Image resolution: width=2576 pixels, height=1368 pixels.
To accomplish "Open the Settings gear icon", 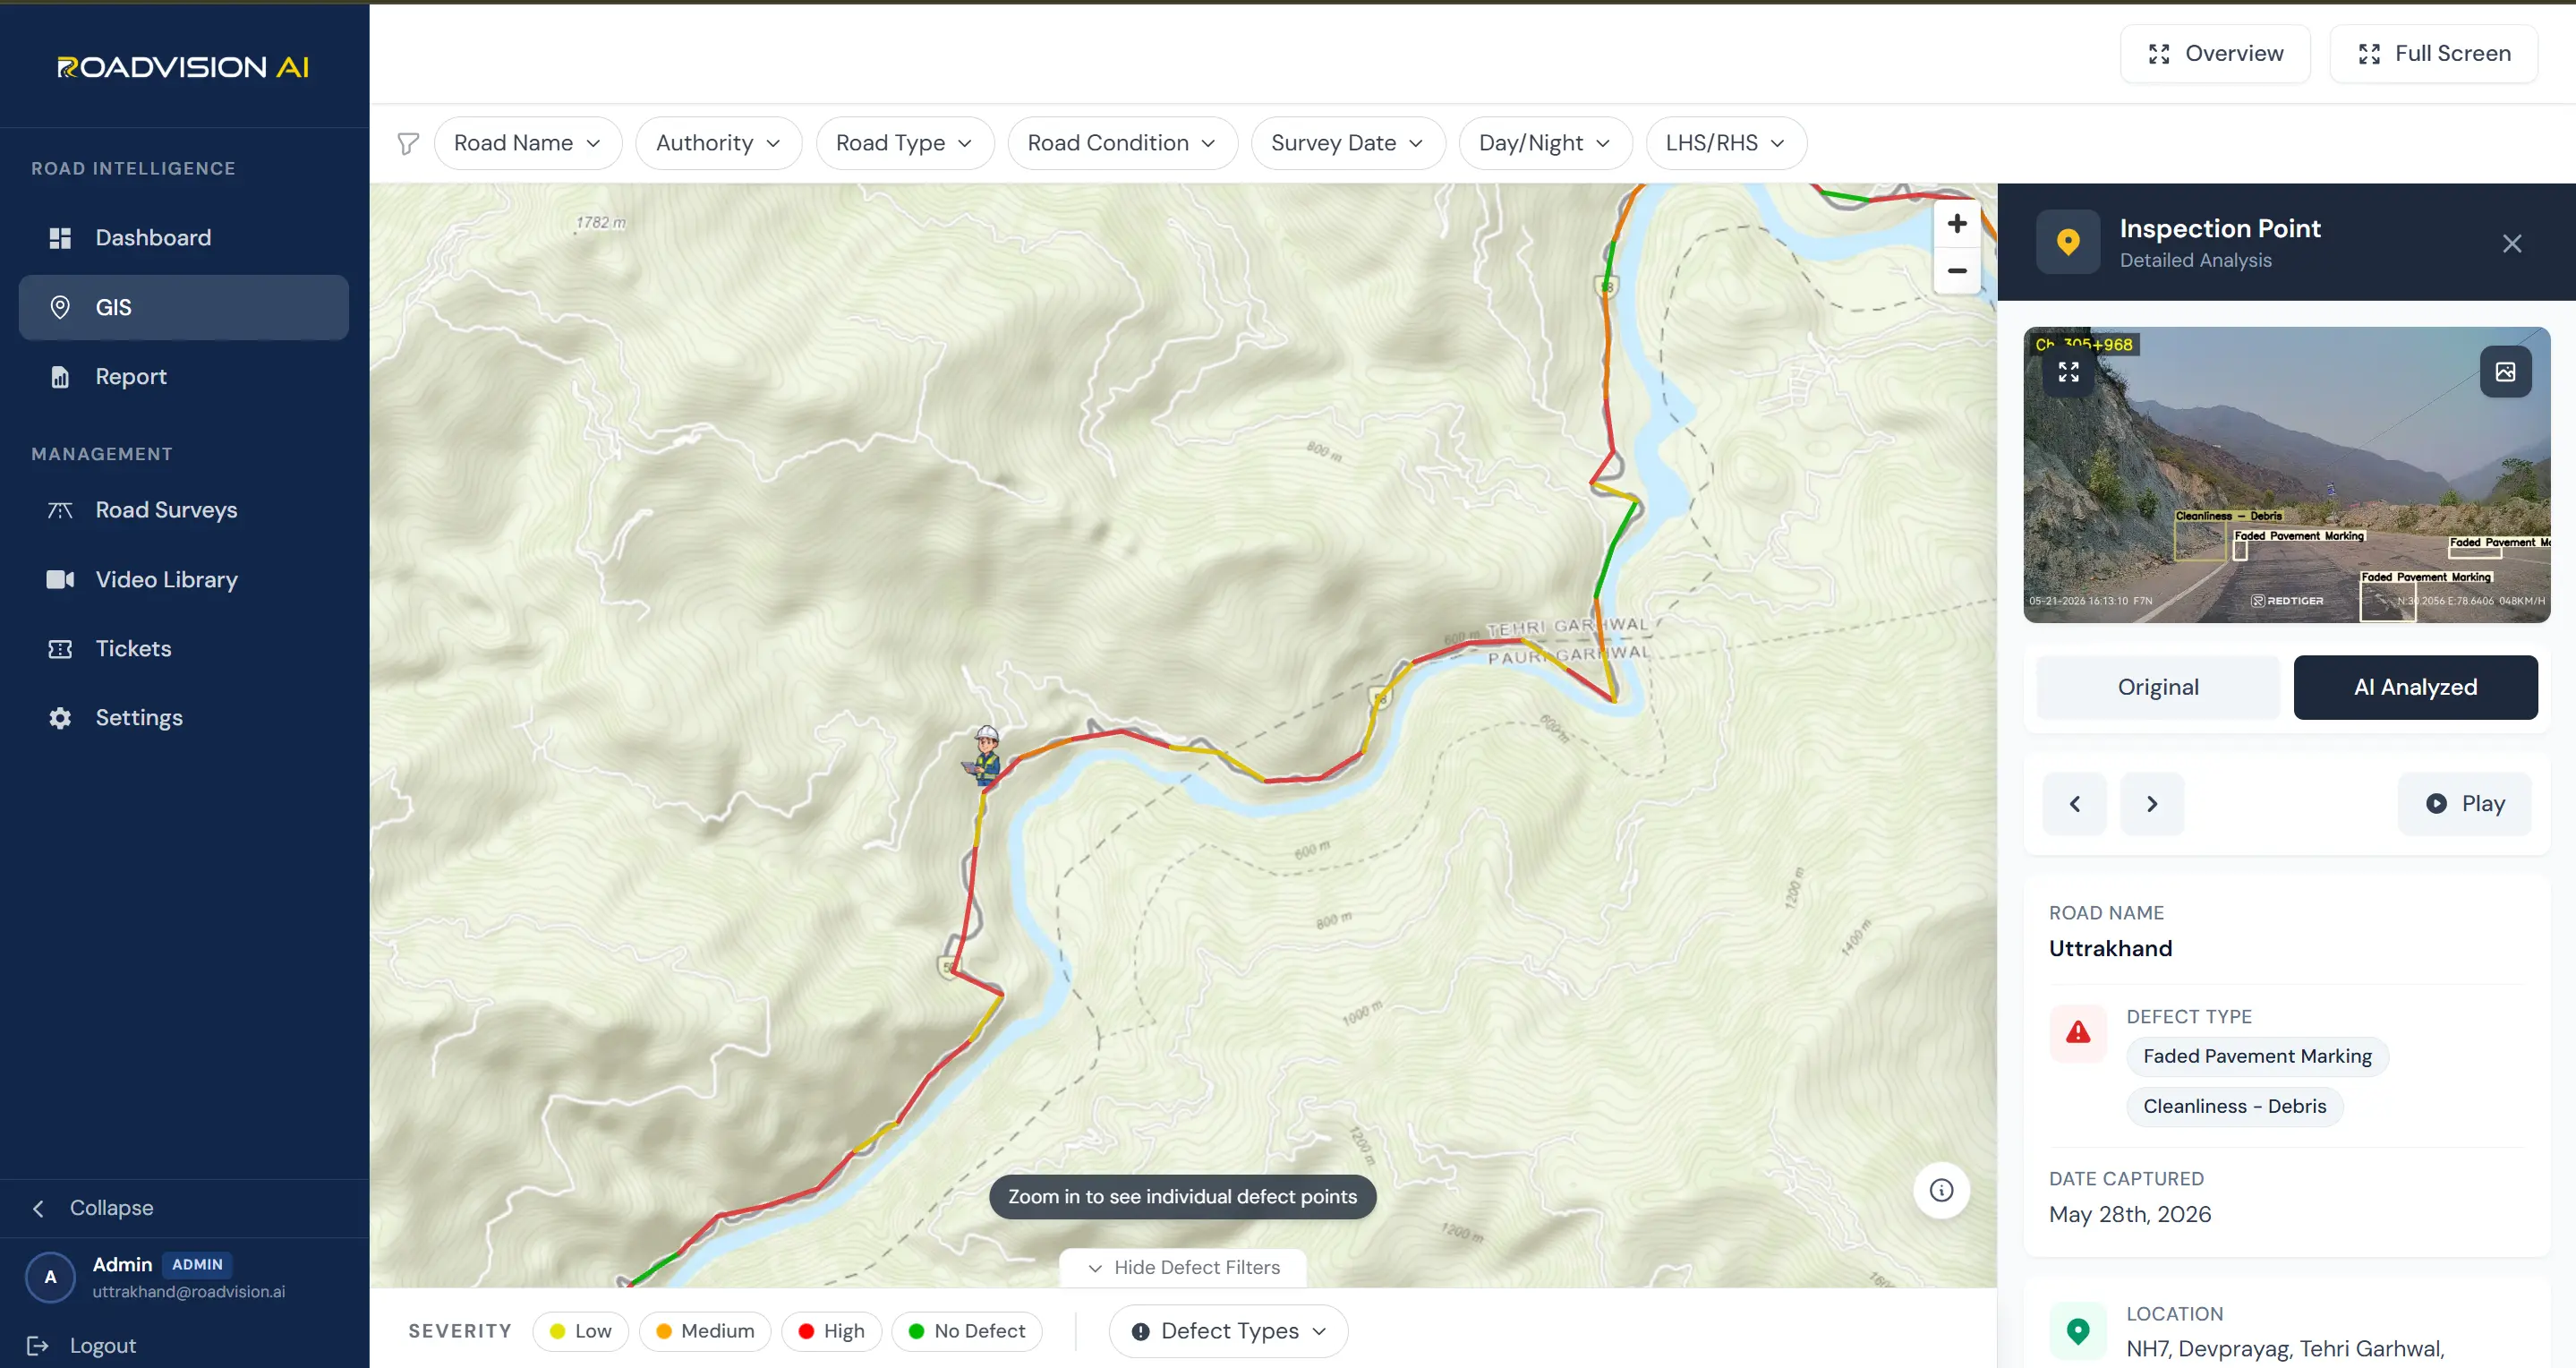I will (x=60, y=718).
